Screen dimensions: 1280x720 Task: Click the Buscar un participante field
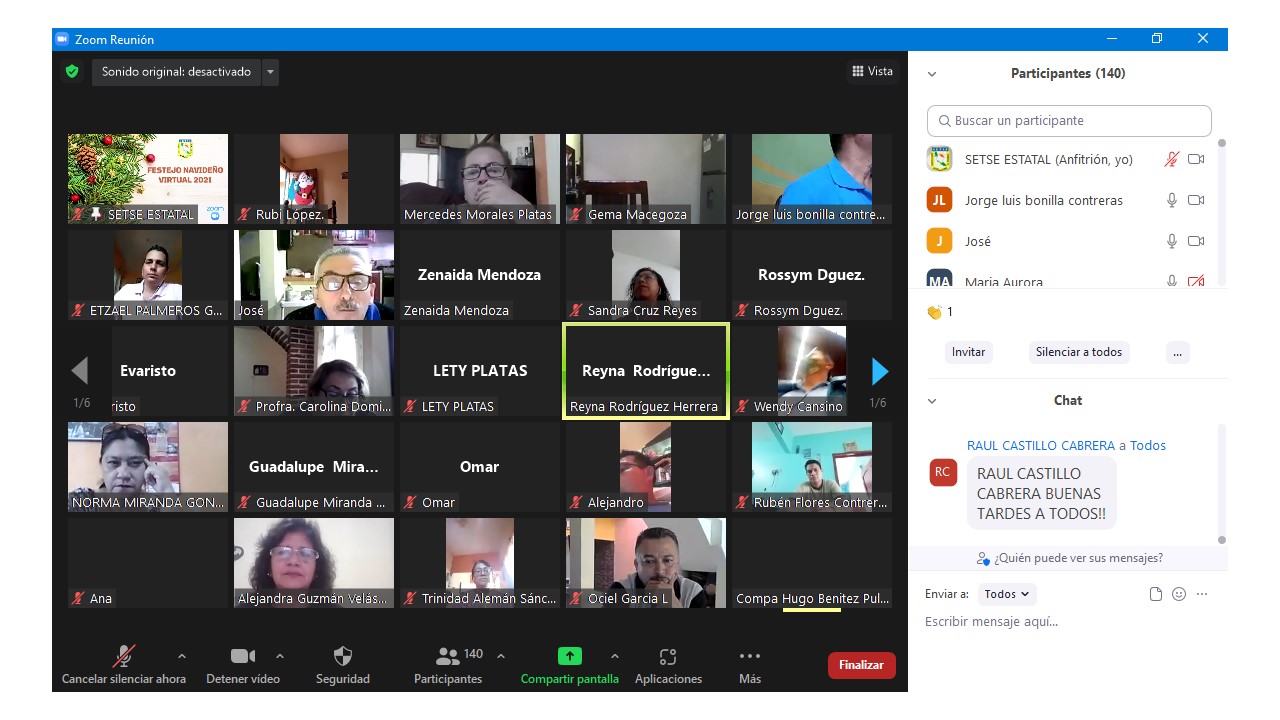[x=1069, y=121]
